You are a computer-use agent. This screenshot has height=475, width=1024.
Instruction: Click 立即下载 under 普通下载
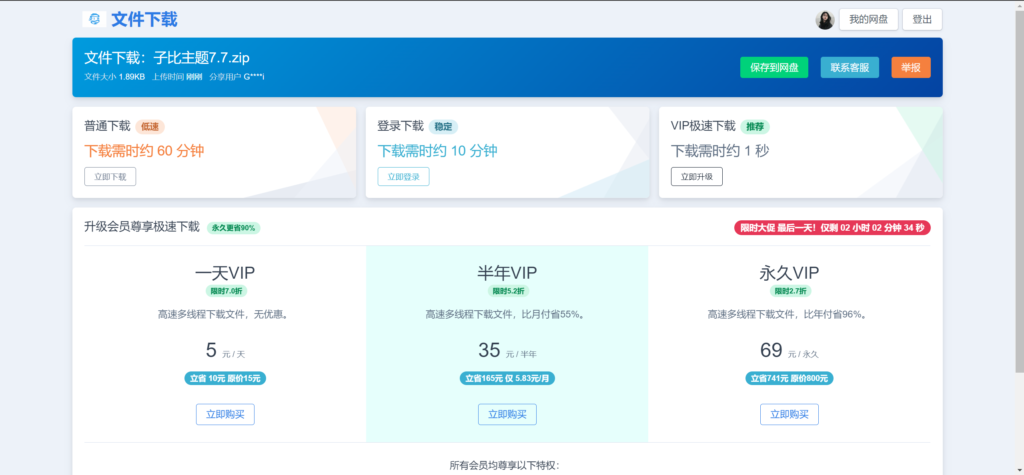pos(110,176)
